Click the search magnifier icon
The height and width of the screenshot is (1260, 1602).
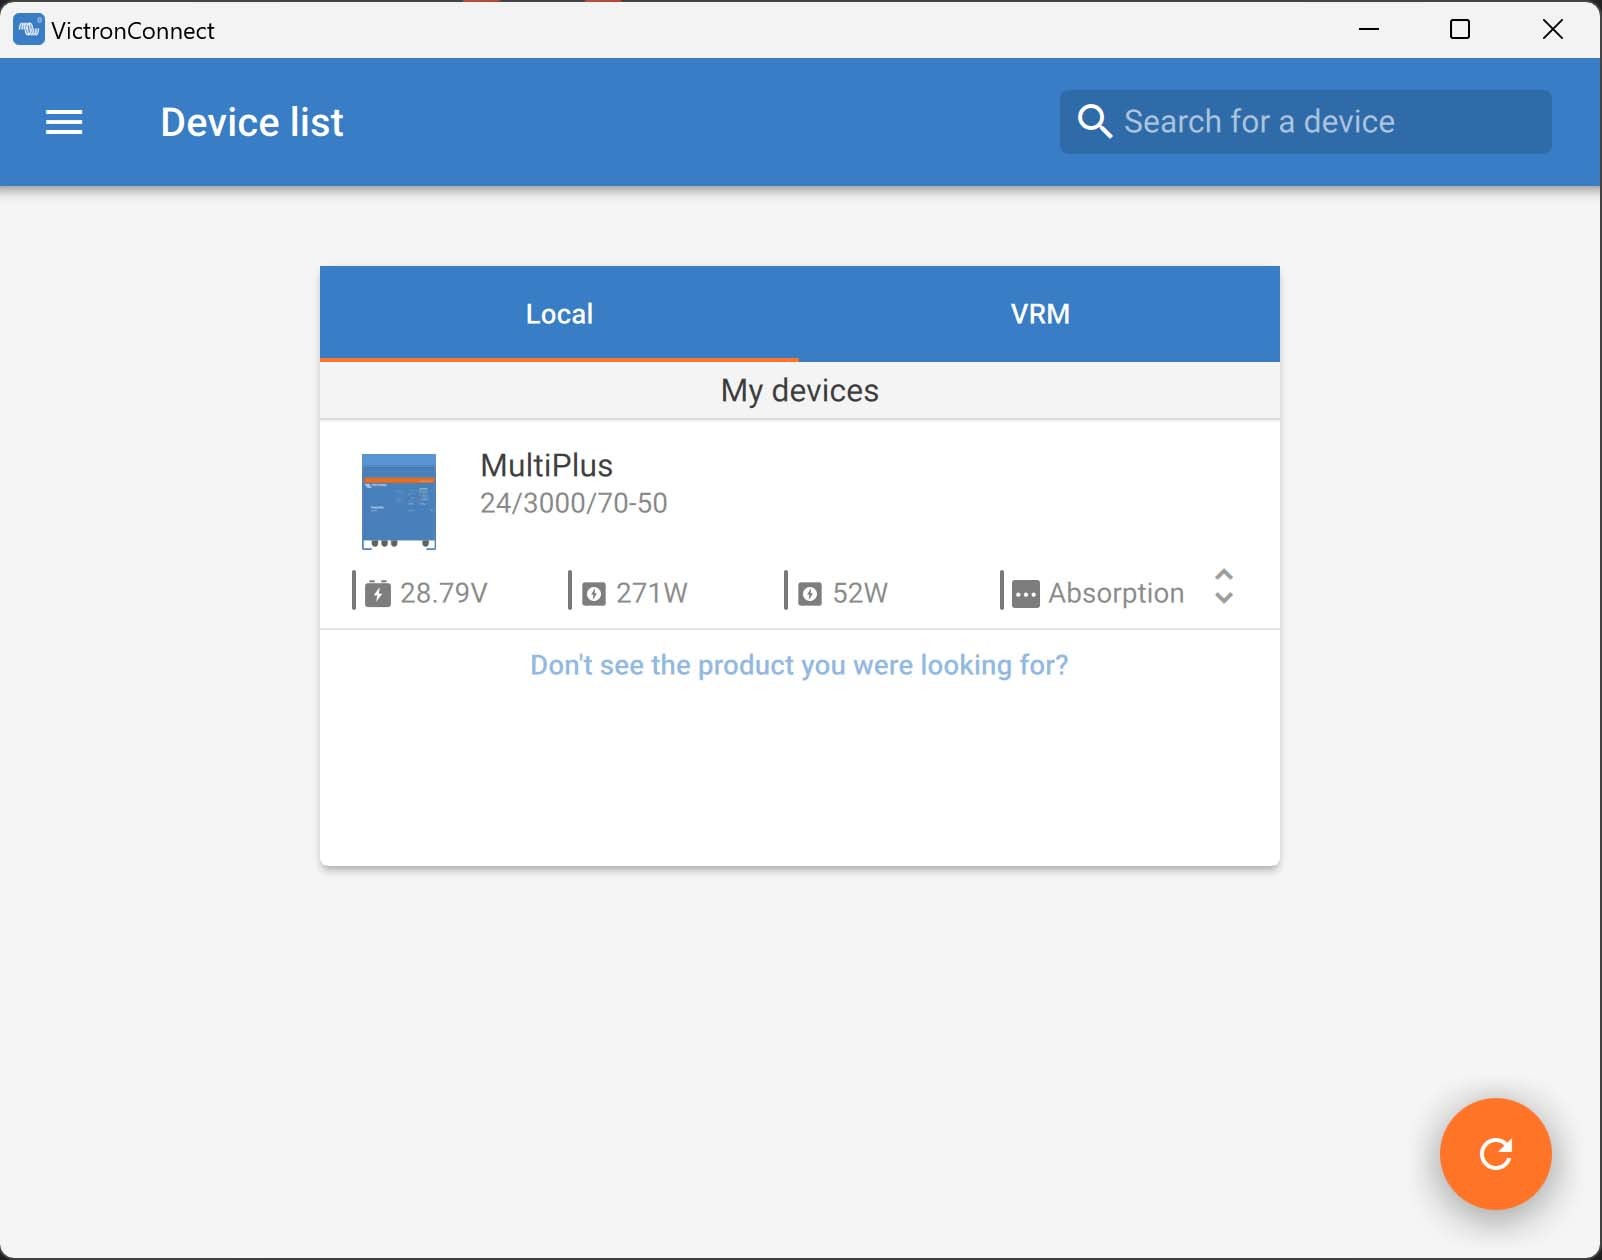pyautogui.click(x=1094, y=122)
